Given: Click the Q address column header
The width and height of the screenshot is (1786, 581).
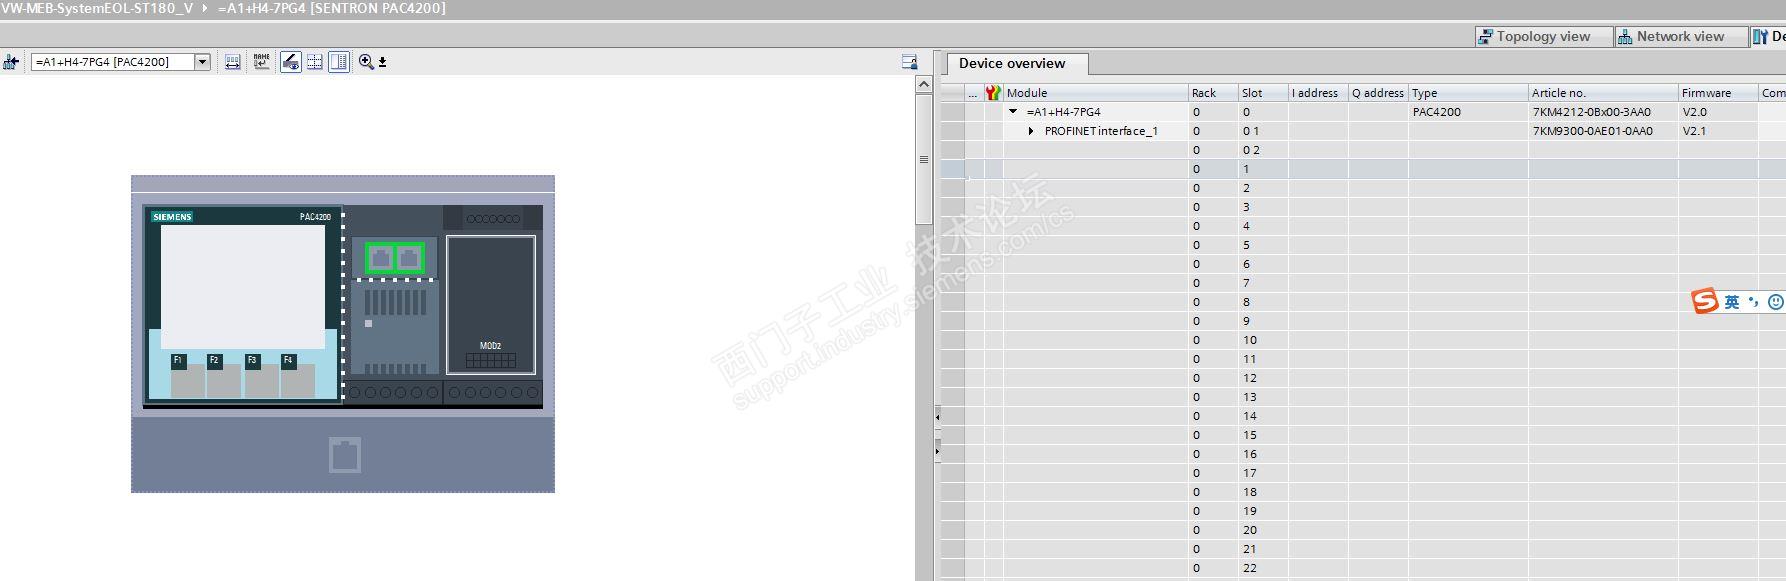Looking at the screenshot, I should tap(1378, 93).
